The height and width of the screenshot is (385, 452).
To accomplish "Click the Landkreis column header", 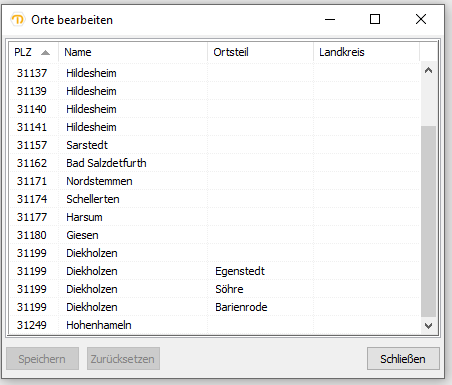I will (x=366, y=52).
